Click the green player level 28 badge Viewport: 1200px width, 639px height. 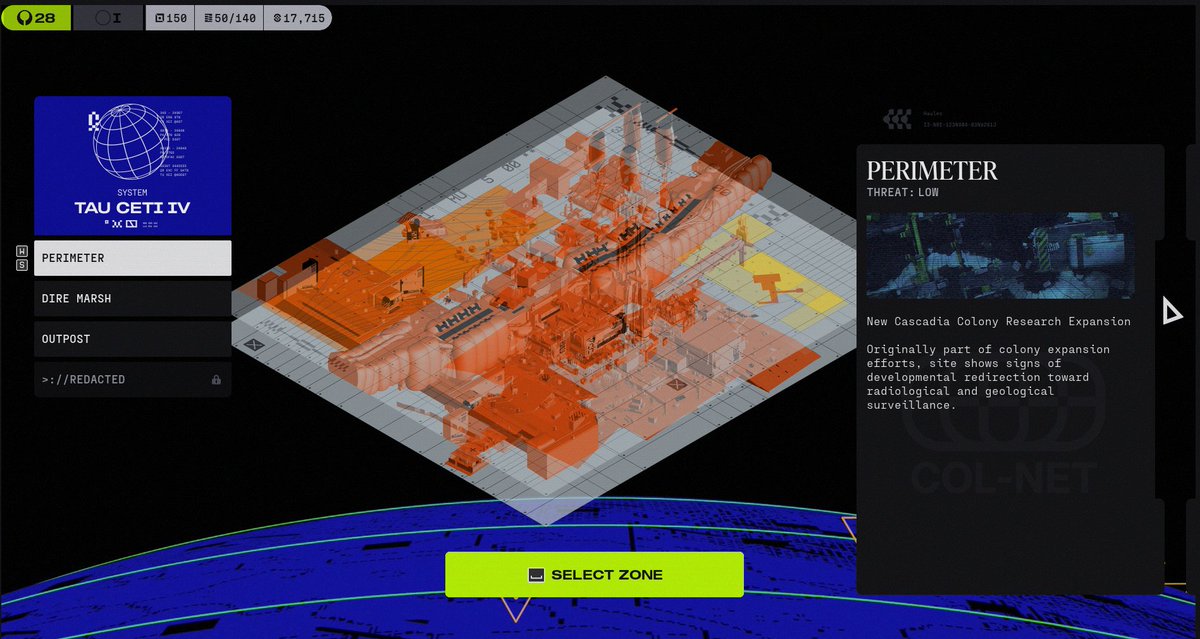coord(35,18)
